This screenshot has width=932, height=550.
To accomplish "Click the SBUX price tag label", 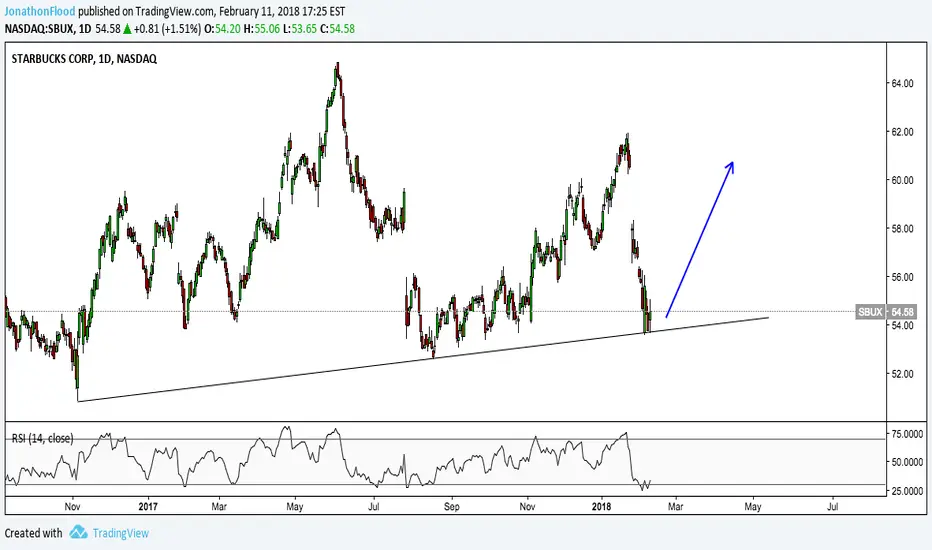I will [x=870, y=312].
